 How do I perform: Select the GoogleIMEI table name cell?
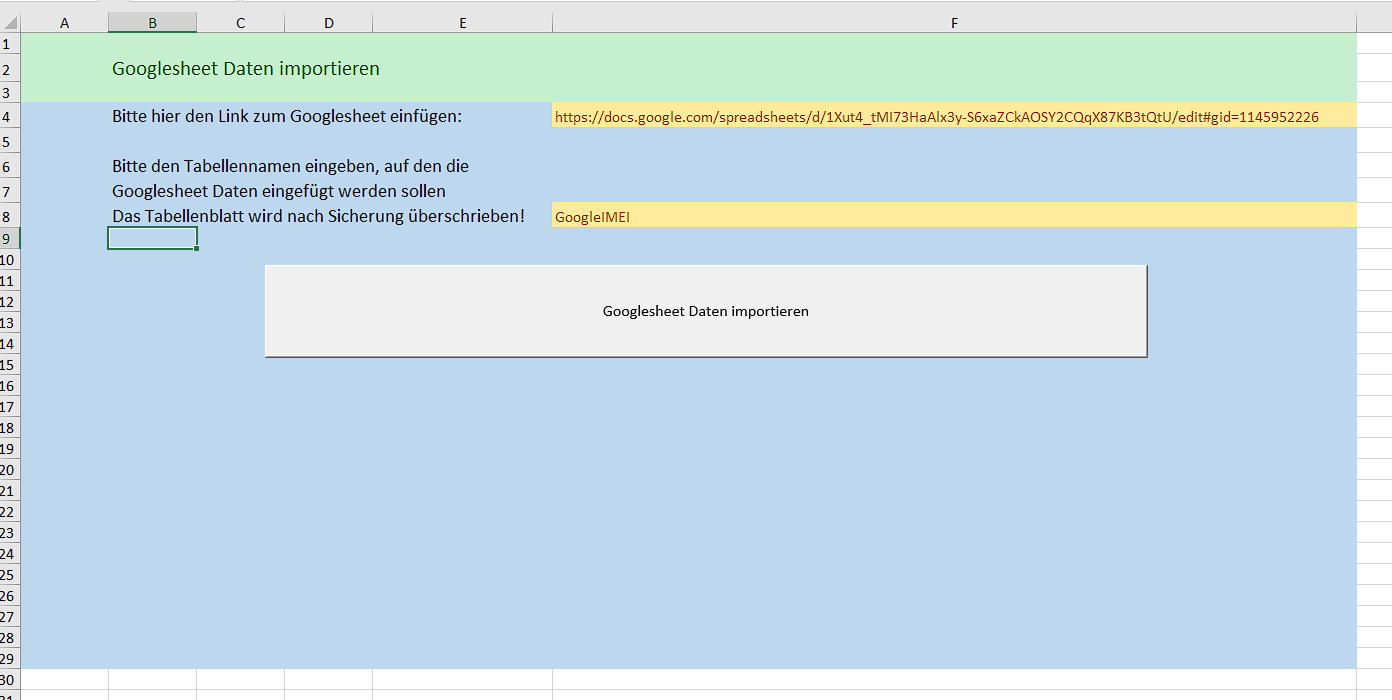pos(953,216)
